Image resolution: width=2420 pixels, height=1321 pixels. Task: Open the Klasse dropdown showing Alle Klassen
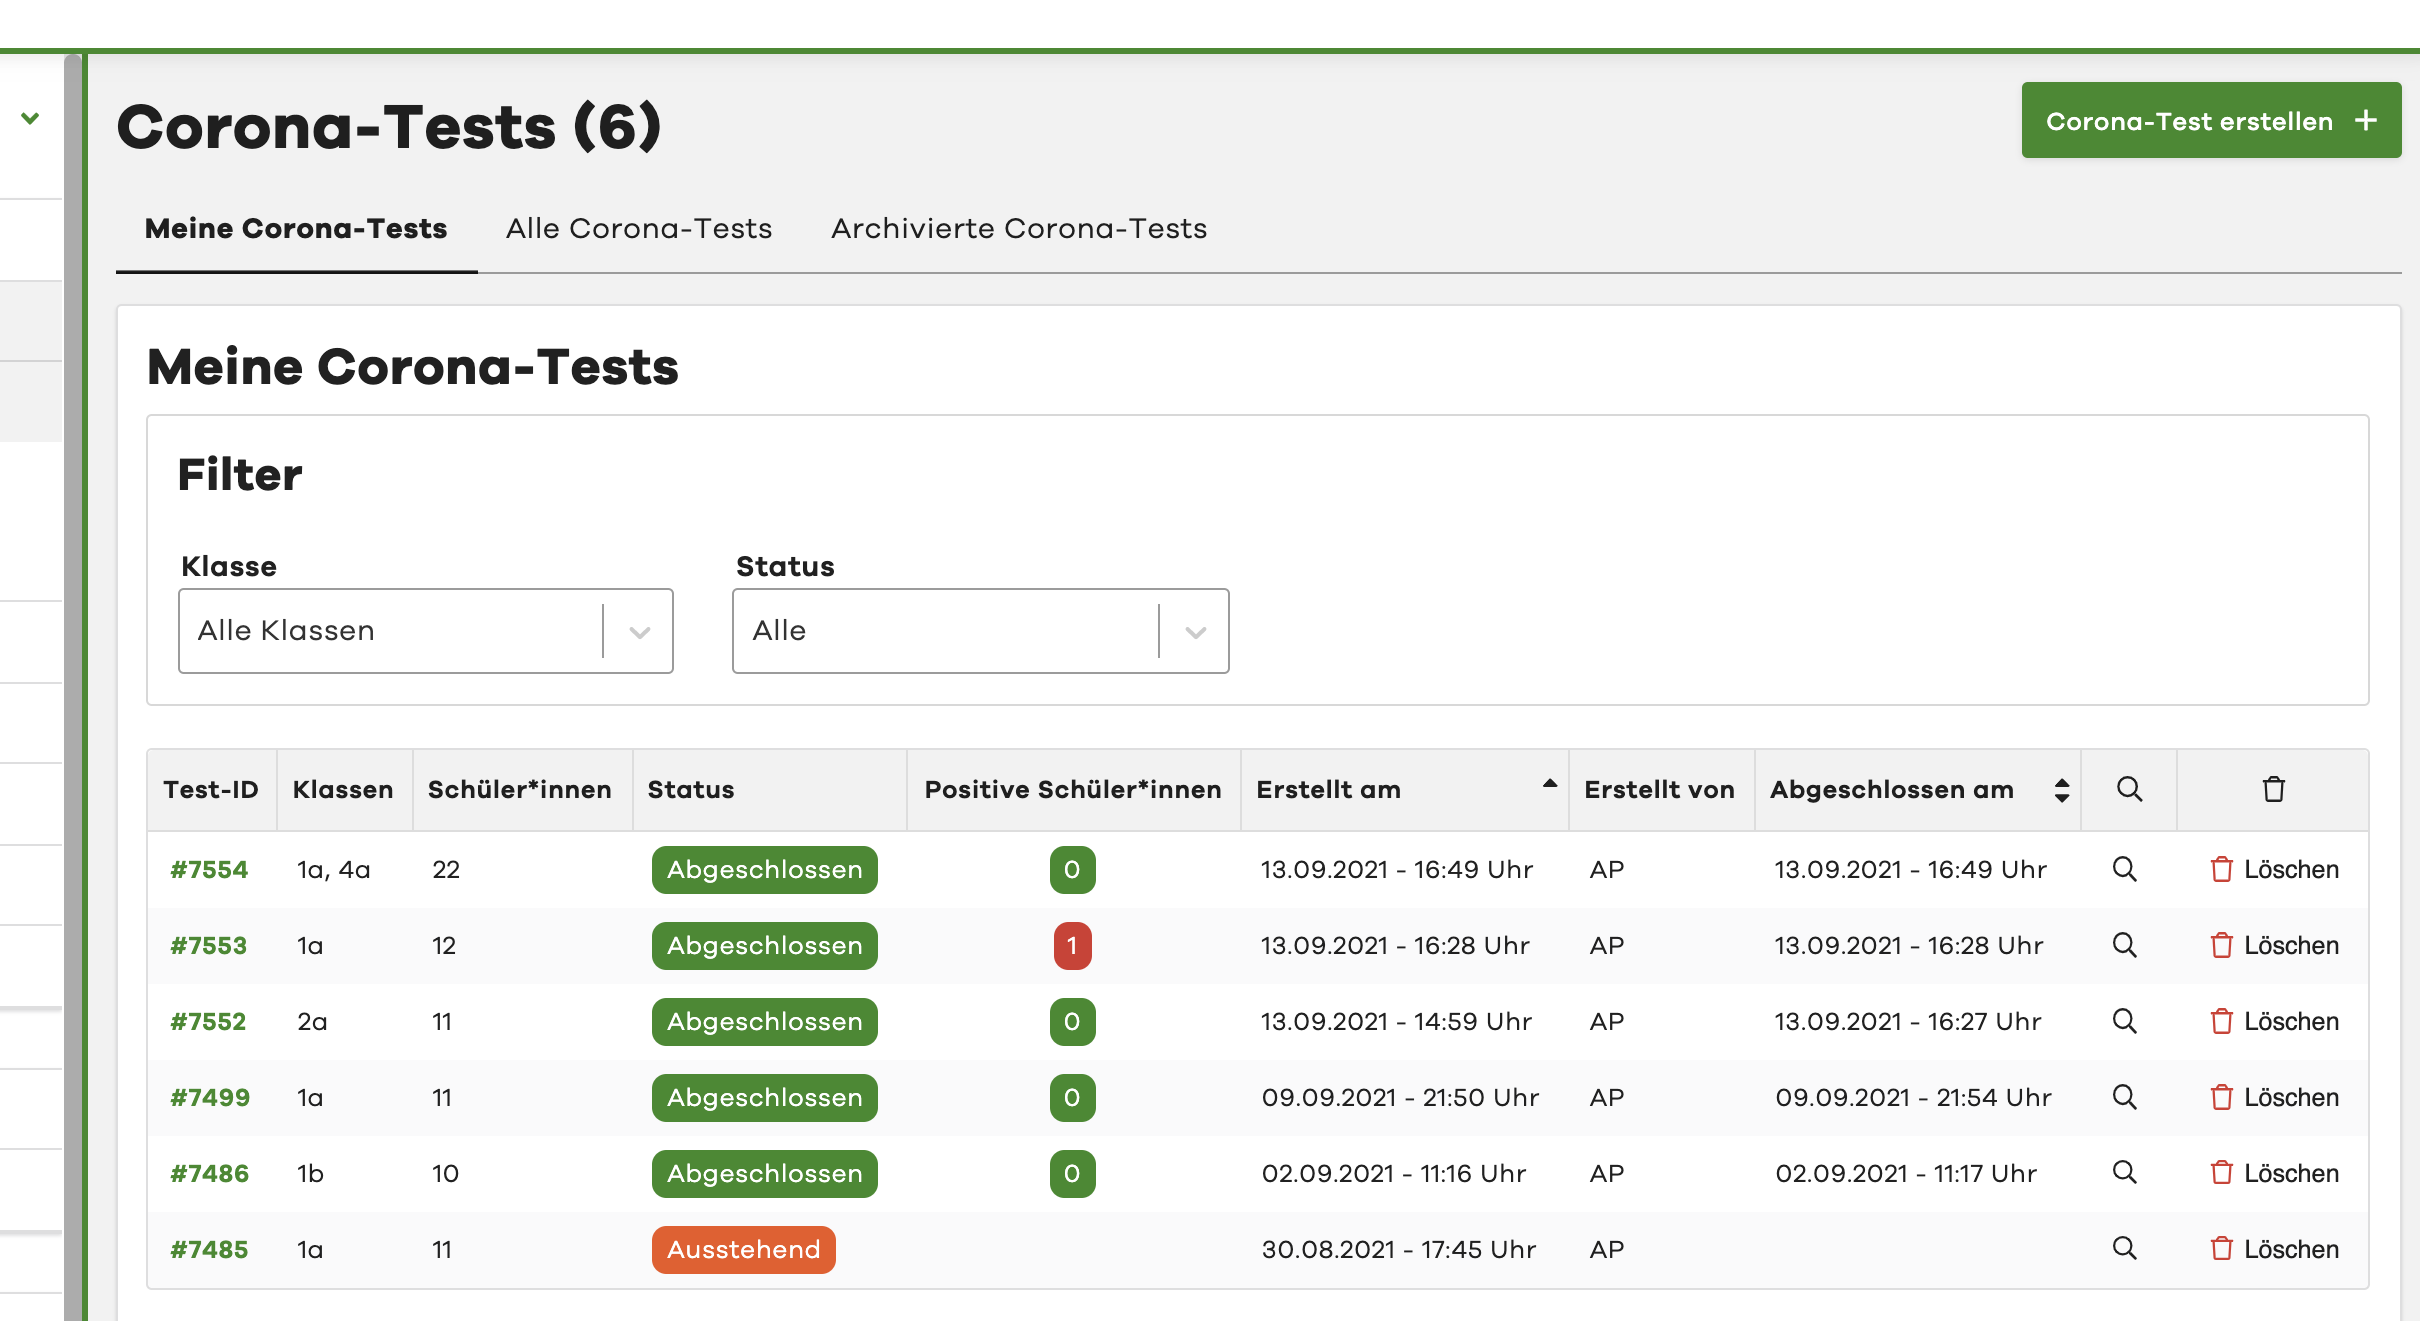(x=640, y=631)
